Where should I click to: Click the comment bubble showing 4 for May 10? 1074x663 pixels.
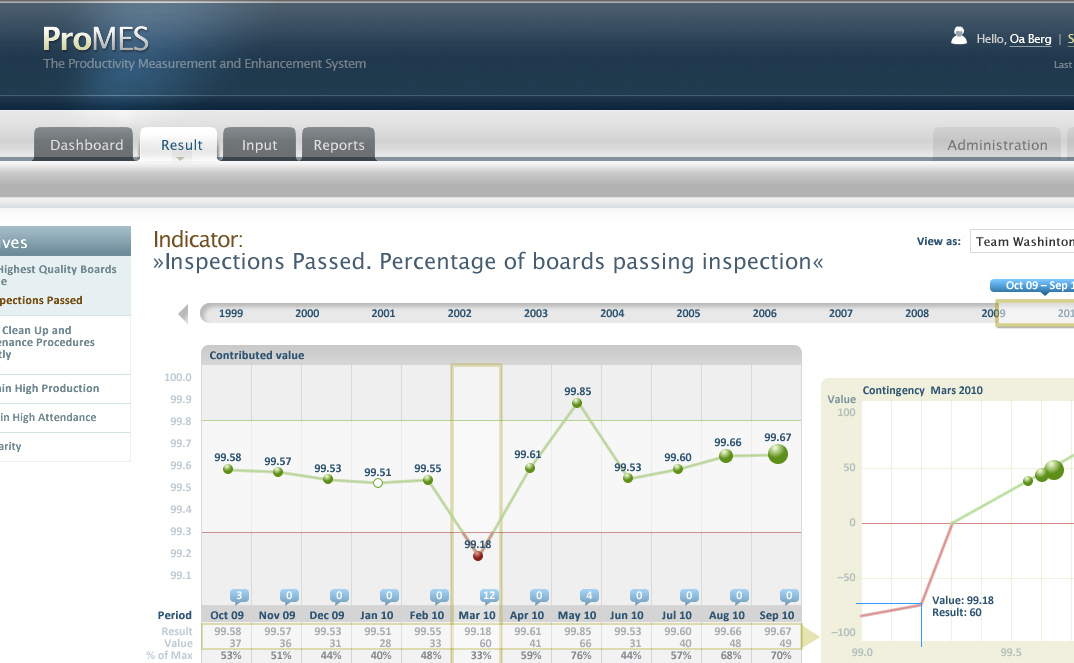[x=589, y=595]
